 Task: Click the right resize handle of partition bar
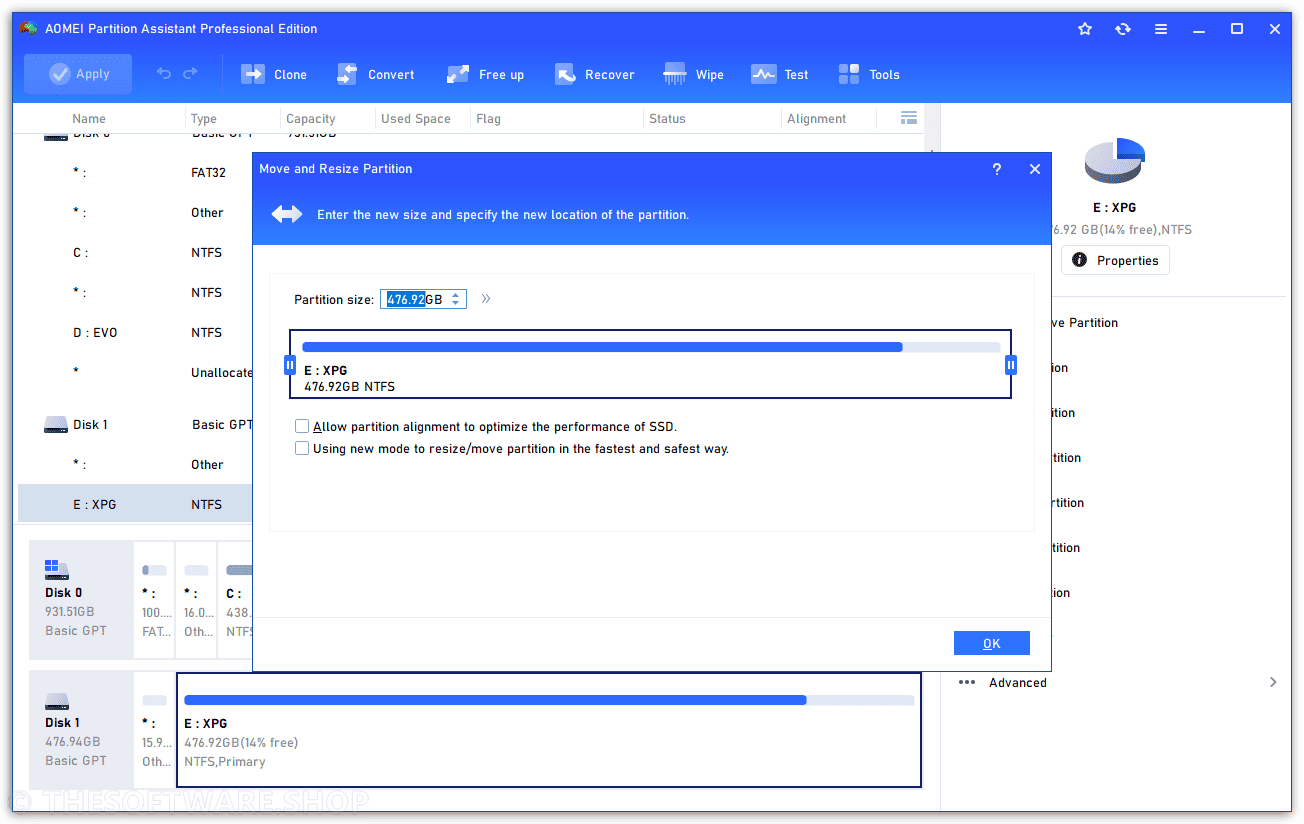(x=1011, y=365)
